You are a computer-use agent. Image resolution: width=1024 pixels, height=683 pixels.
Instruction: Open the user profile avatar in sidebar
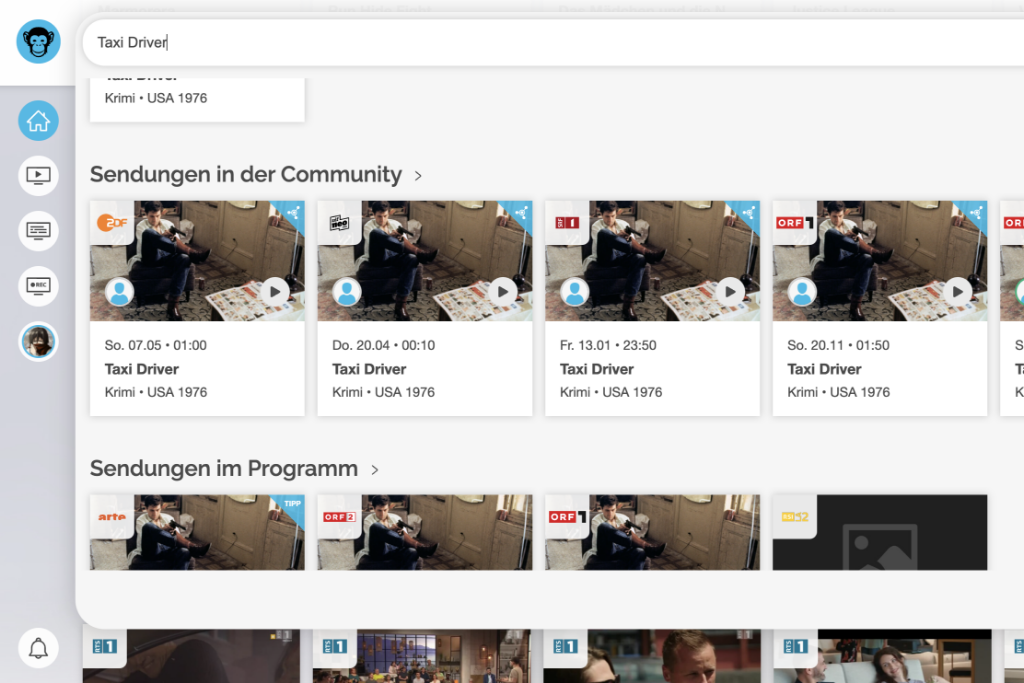tap(39, 342)
